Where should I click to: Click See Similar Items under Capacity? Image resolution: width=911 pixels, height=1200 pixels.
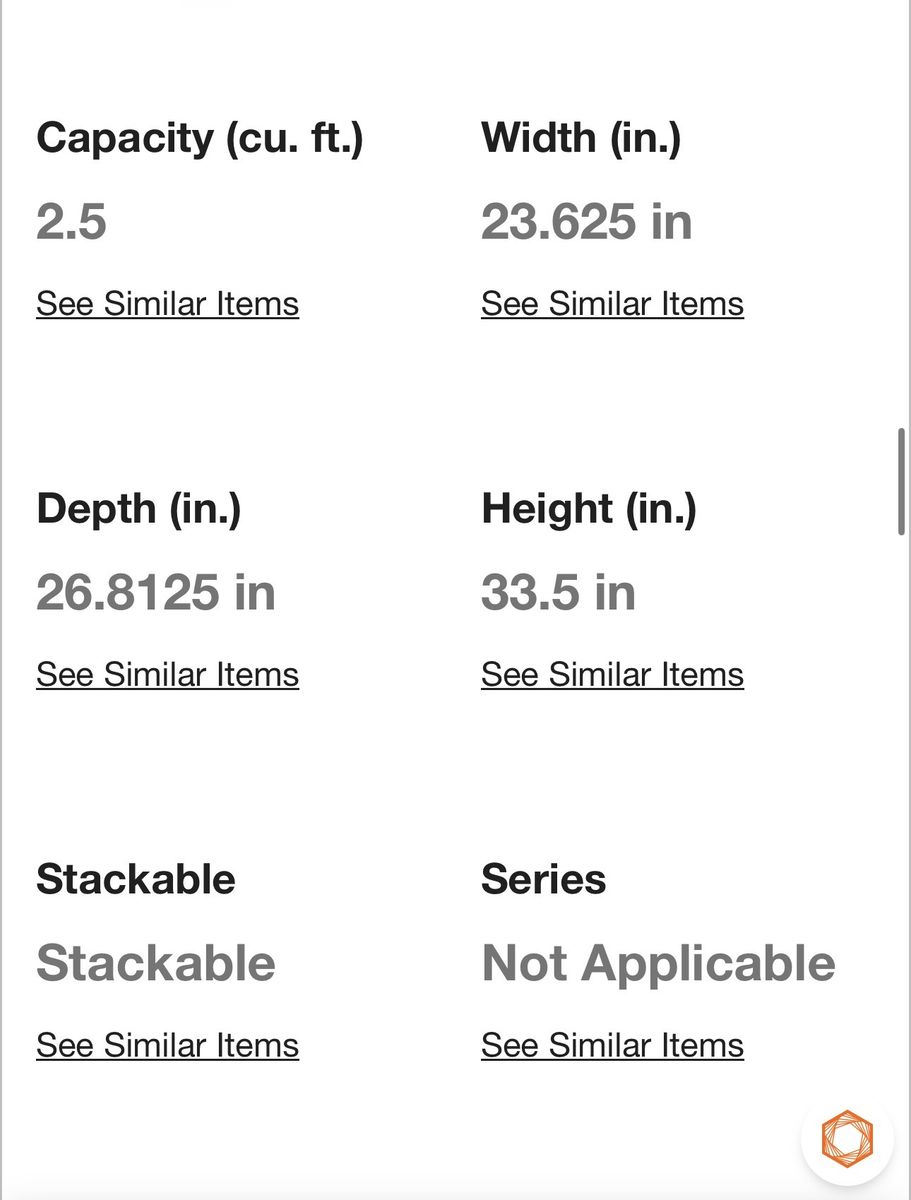pos(167,304)
